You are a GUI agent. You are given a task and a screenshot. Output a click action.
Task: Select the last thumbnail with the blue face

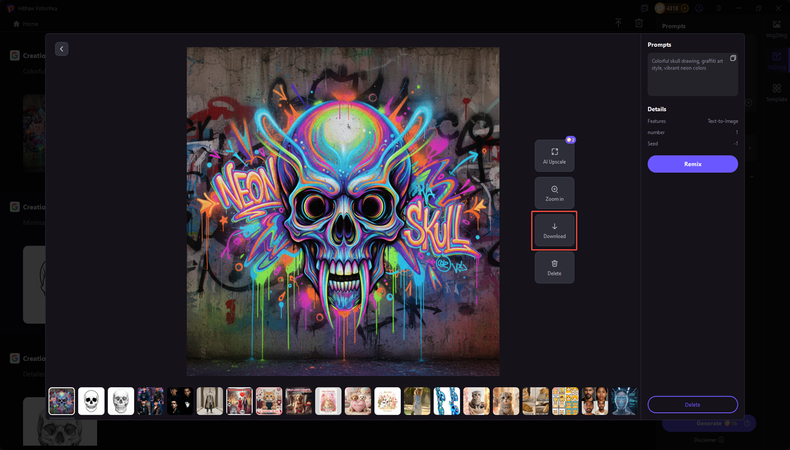(624, 401)
